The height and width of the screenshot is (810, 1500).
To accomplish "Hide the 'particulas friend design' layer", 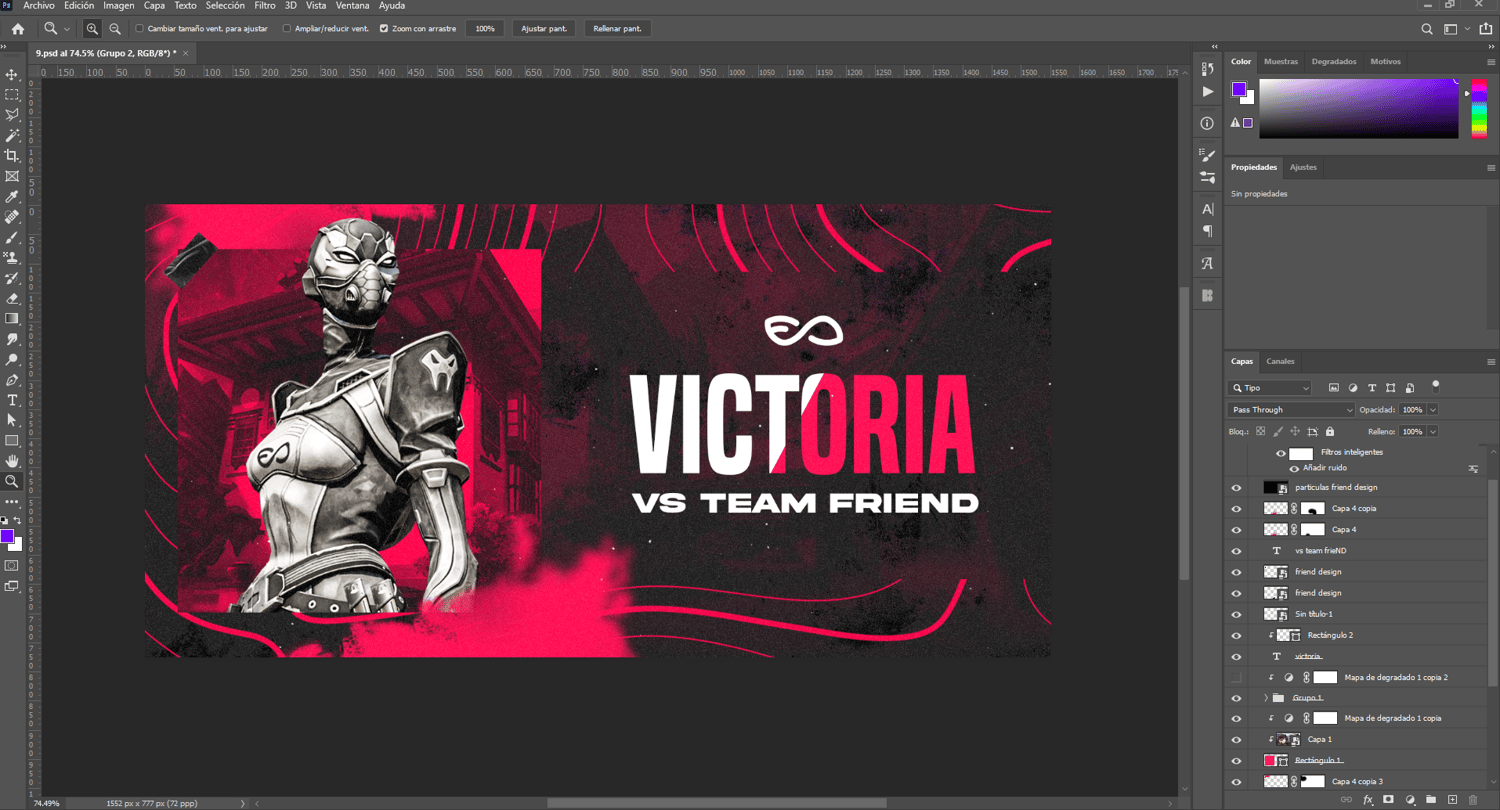I will click(x=1236, y=488).
